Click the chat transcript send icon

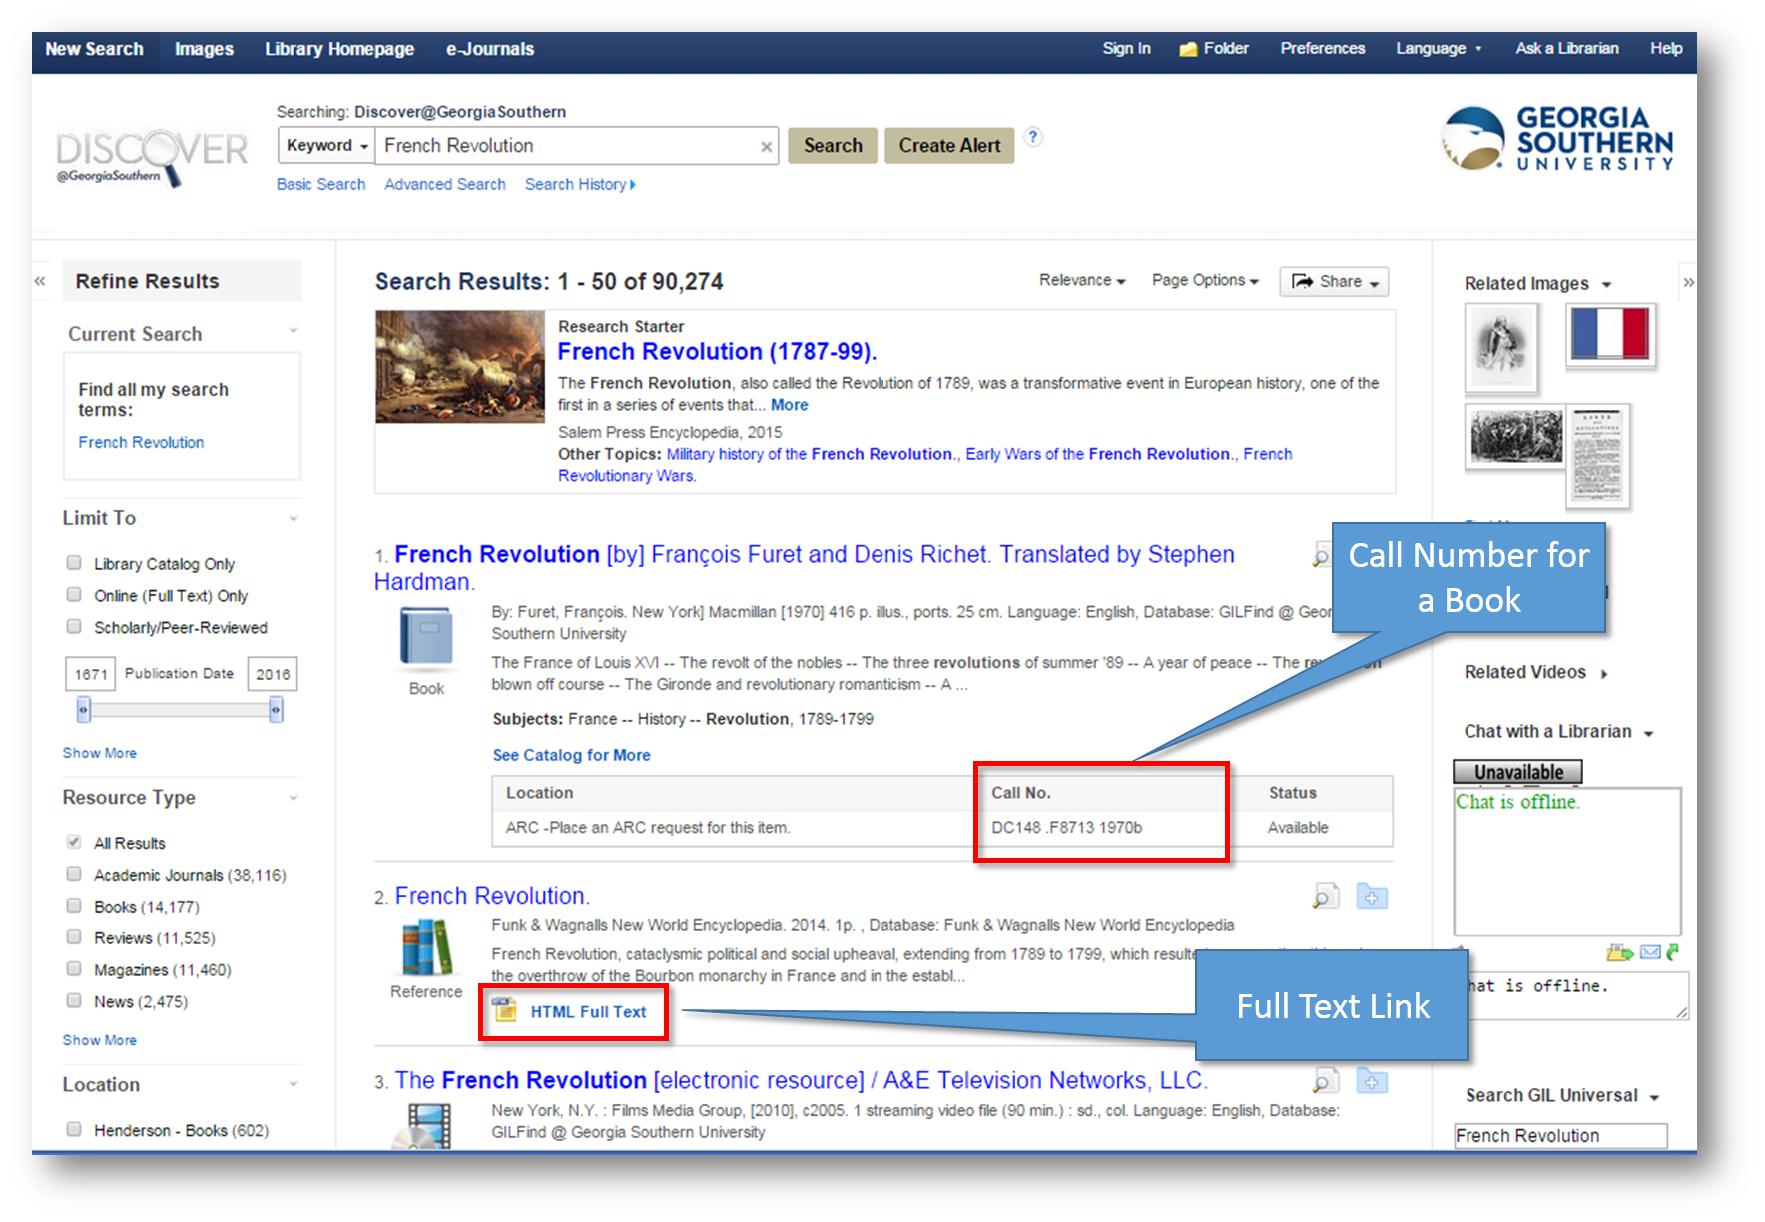coord(1620,952)
